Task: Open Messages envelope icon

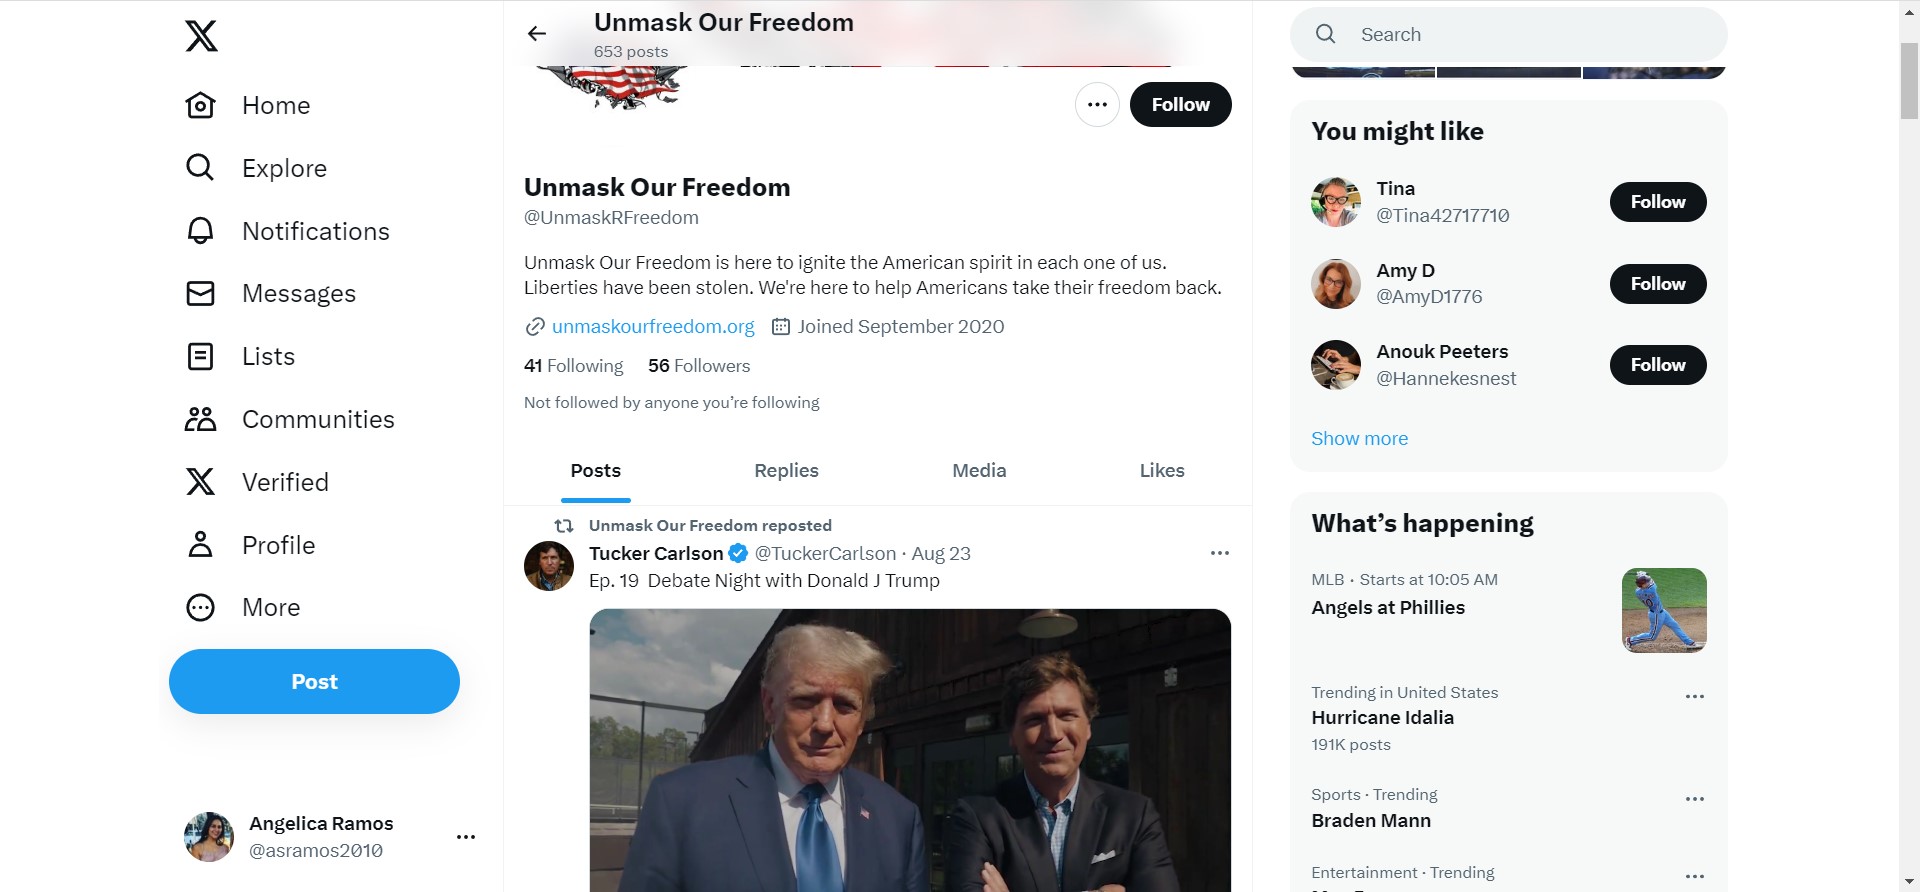Action: pyautogui.click(x=200, y=293)
